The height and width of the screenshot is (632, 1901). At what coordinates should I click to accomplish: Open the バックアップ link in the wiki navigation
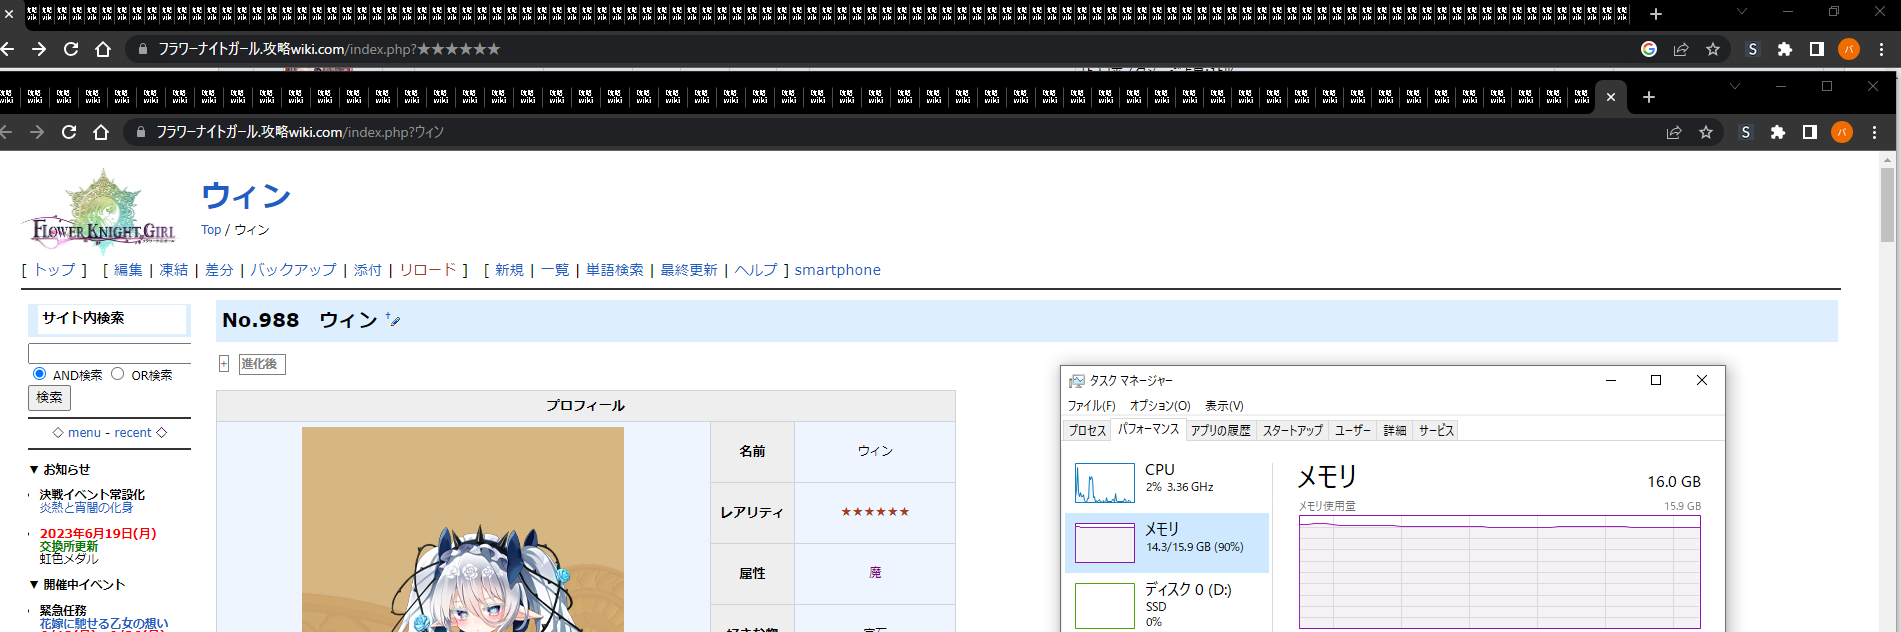(x=293, y=270)
